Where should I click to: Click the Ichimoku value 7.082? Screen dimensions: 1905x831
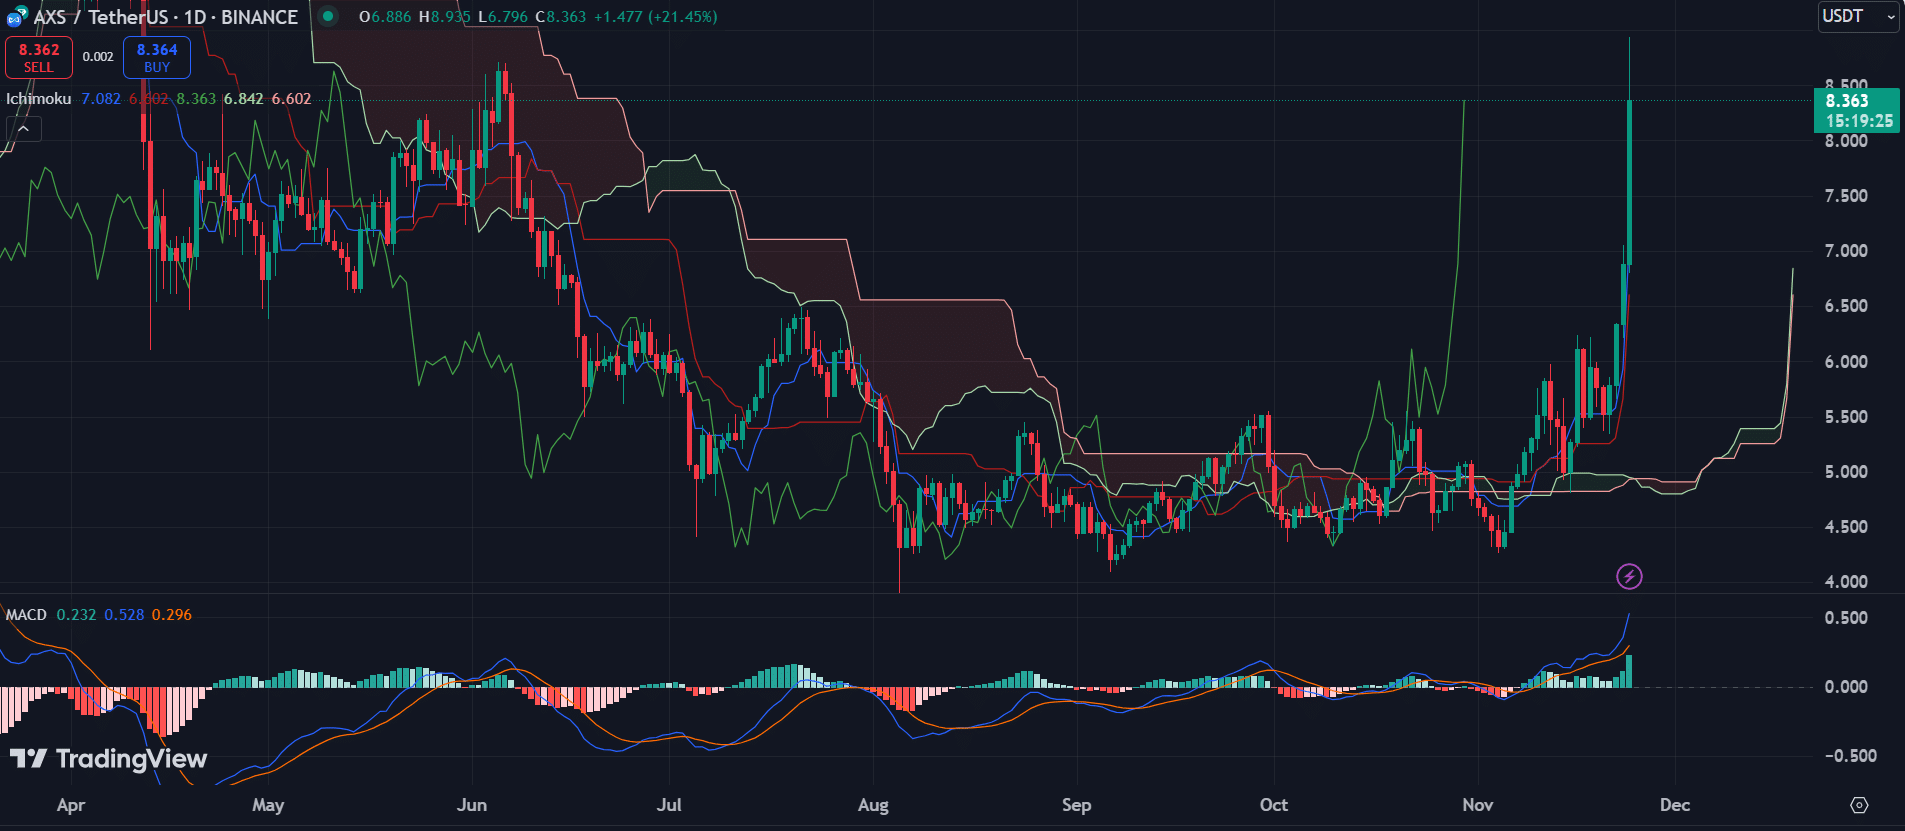click(x=101, y=99)
